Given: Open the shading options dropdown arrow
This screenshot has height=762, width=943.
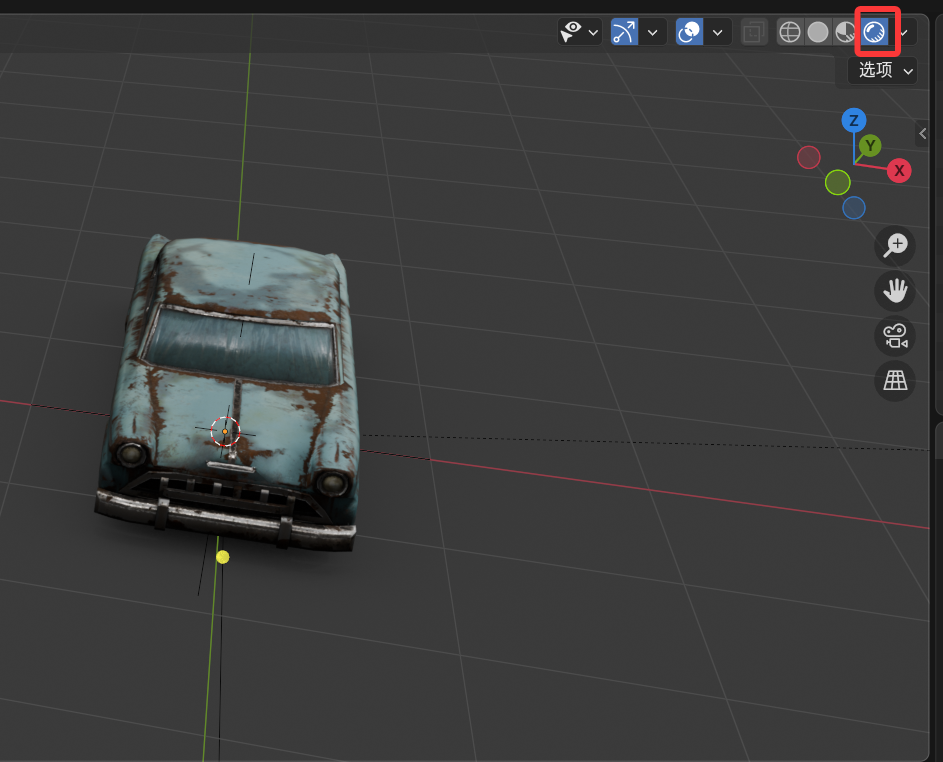Looking at the screenshot, I should click(904, 32).
